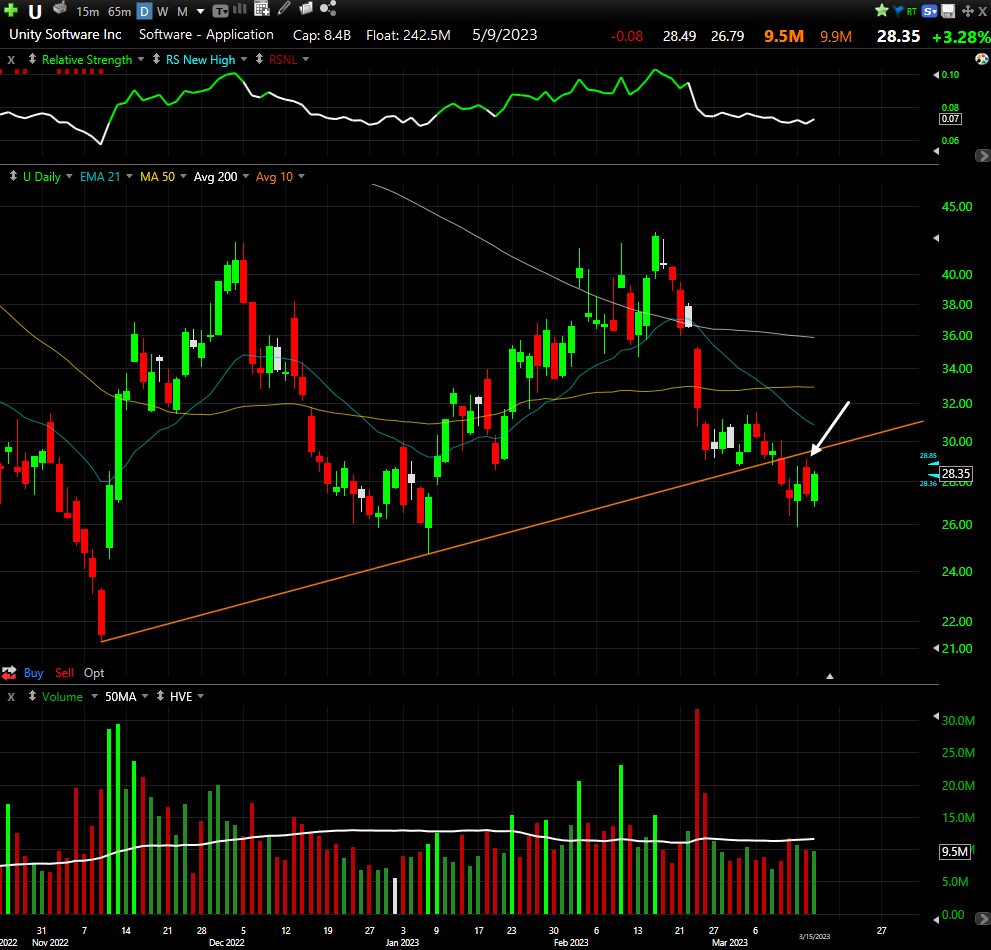Click the small triangle marker below the price chart

click(830, 676)
